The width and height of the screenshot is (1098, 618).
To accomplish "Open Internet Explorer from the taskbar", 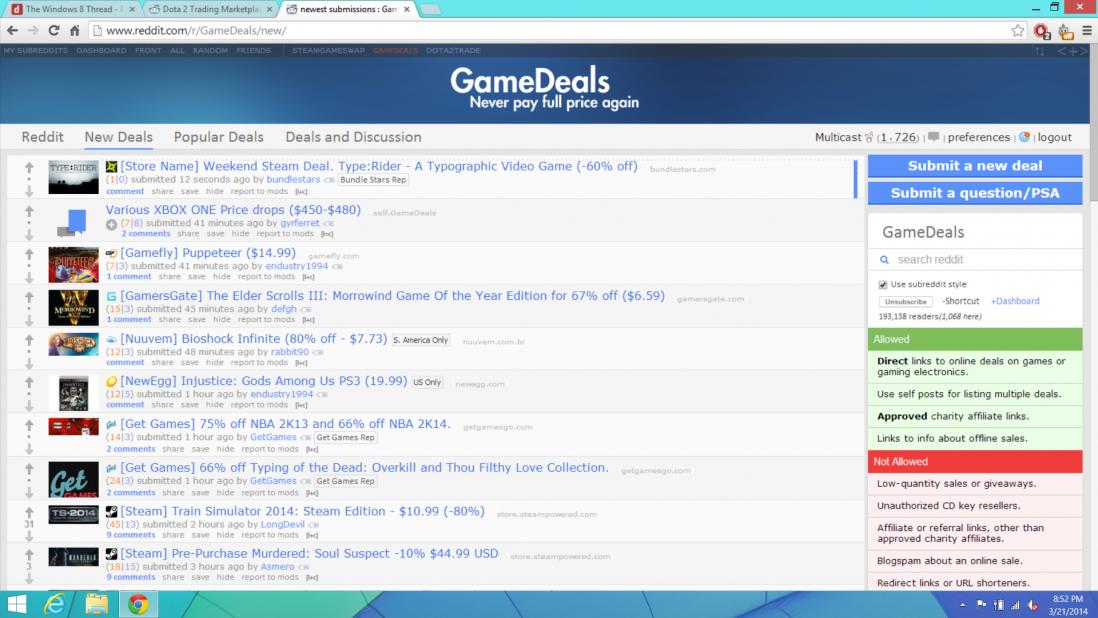I will click(57, 603).
